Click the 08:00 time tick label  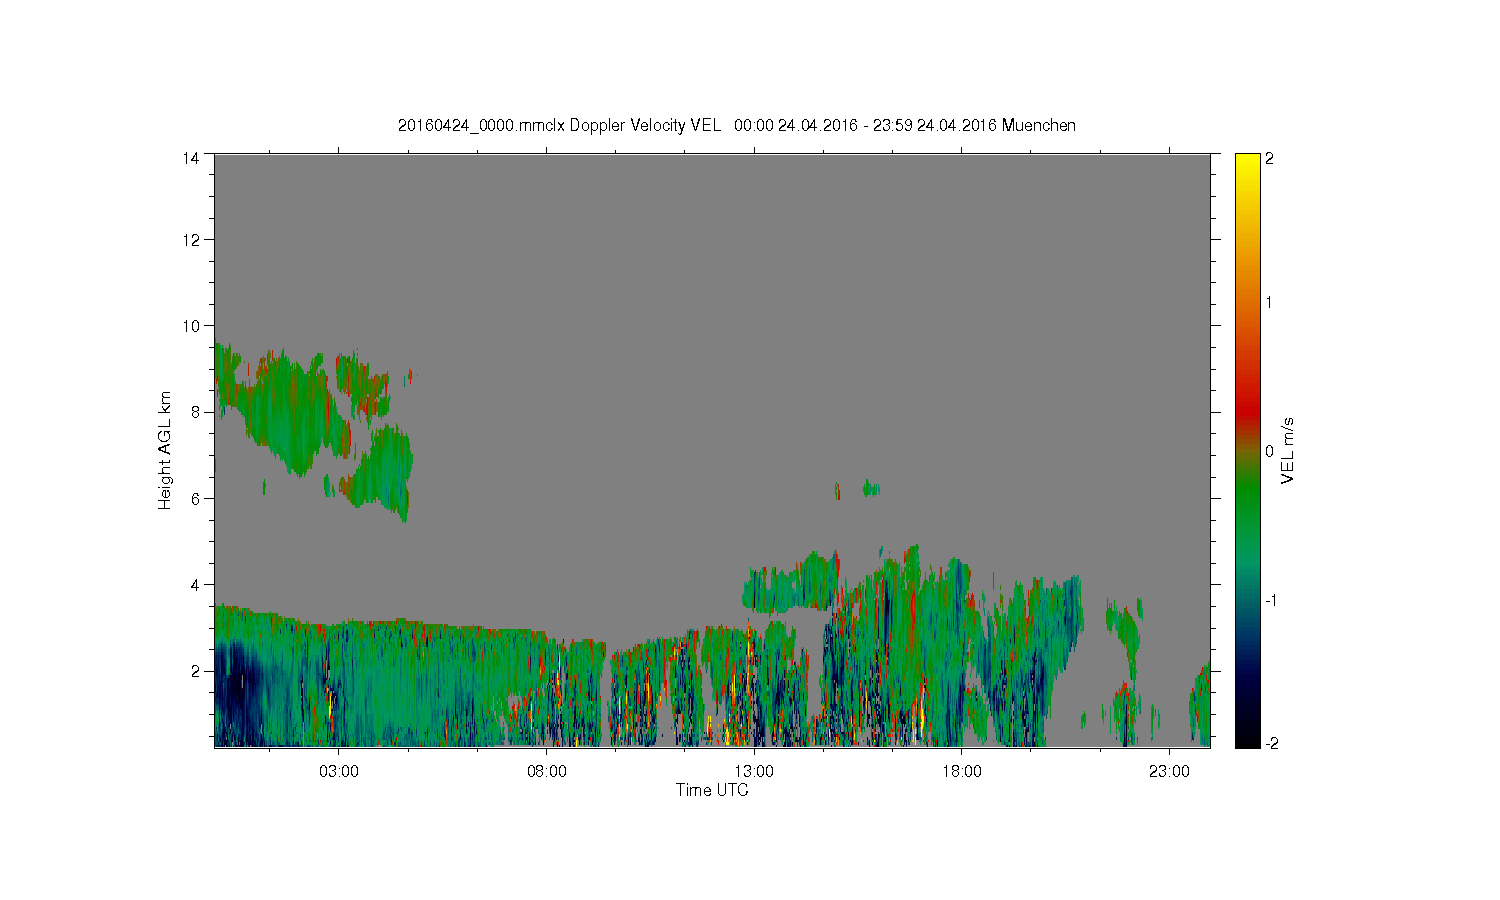point(547,772)
